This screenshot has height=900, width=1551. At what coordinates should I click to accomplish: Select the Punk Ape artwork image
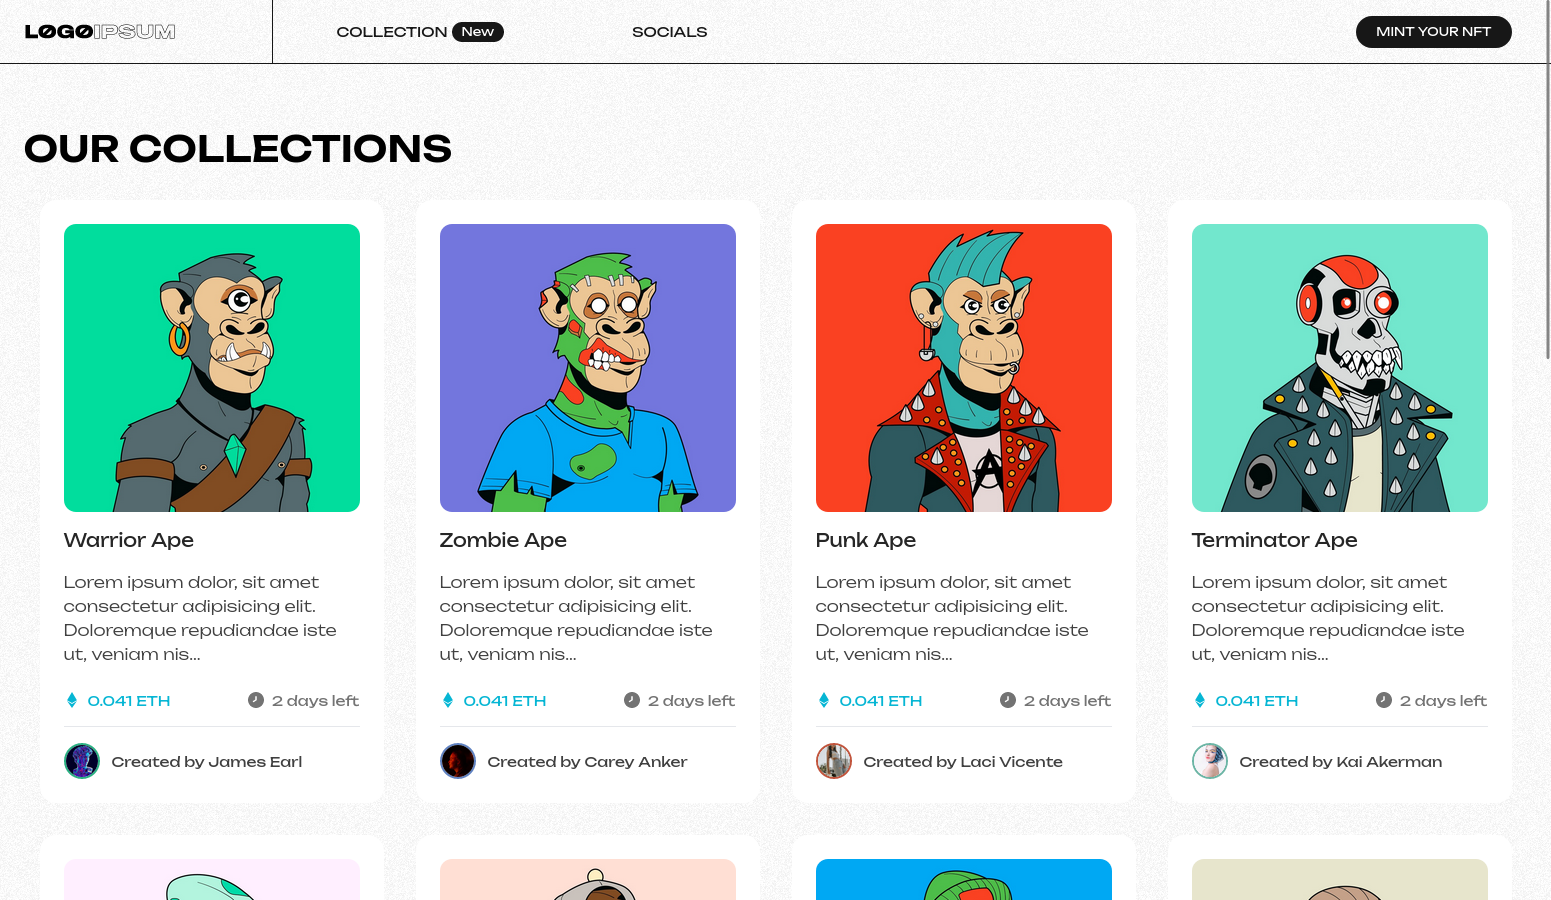(x=964, y=368)
